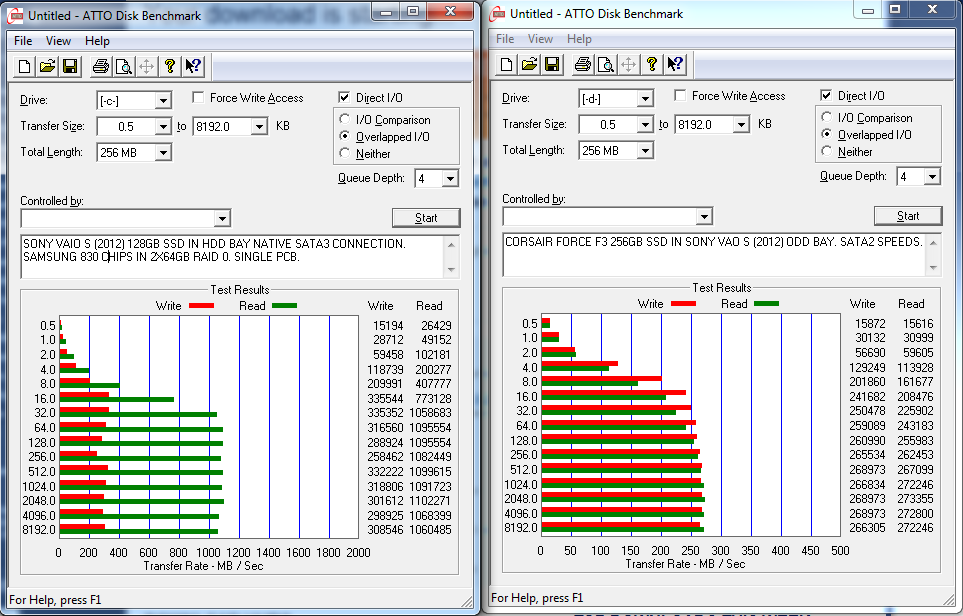Expand the Queue Depth dropdown in the drive D window
Viewport: 963px width, 616px height.
tap(931, 177)
